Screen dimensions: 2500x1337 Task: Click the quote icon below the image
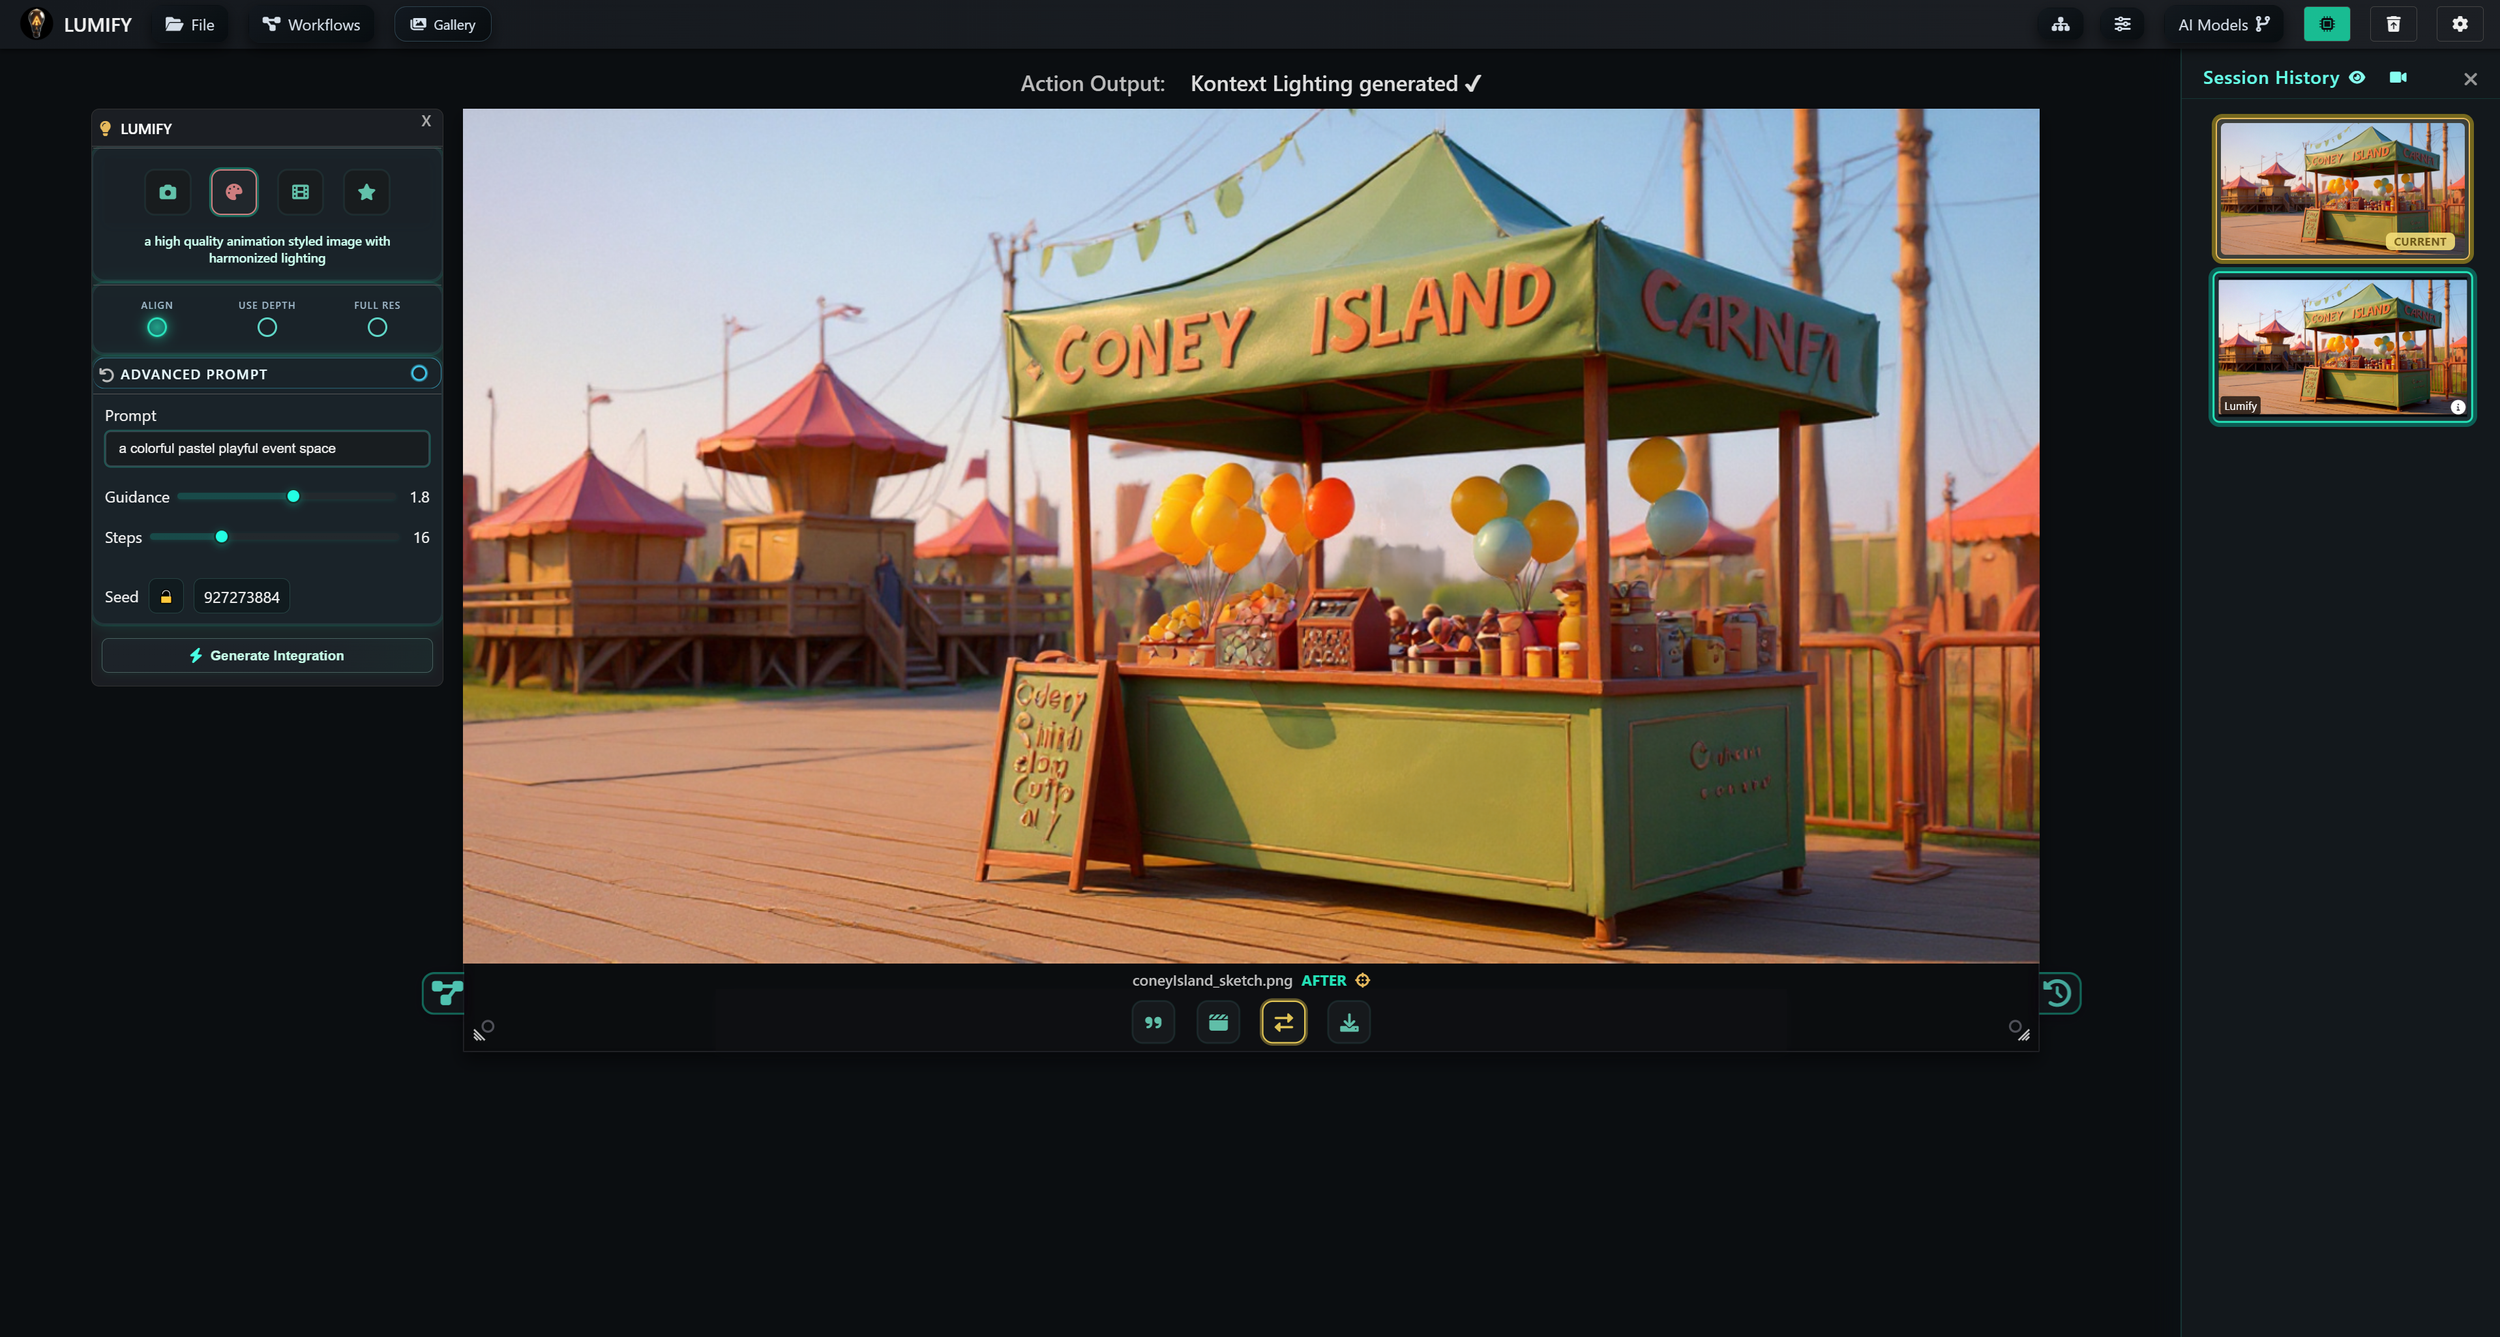1153,1022
